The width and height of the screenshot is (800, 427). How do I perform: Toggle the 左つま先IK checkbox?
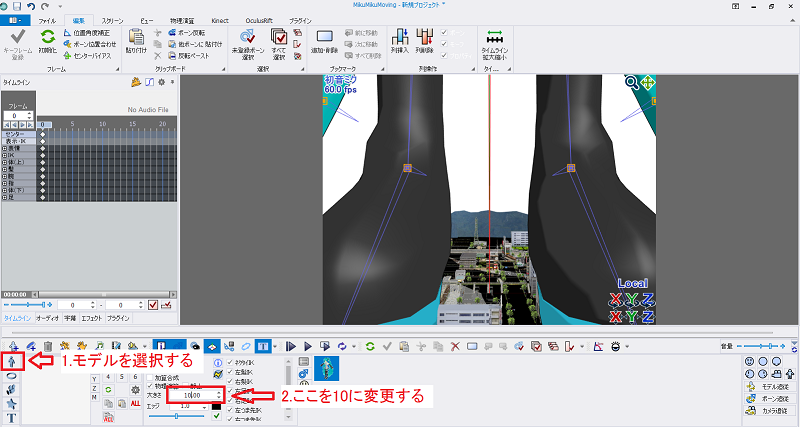pos(230,410)
